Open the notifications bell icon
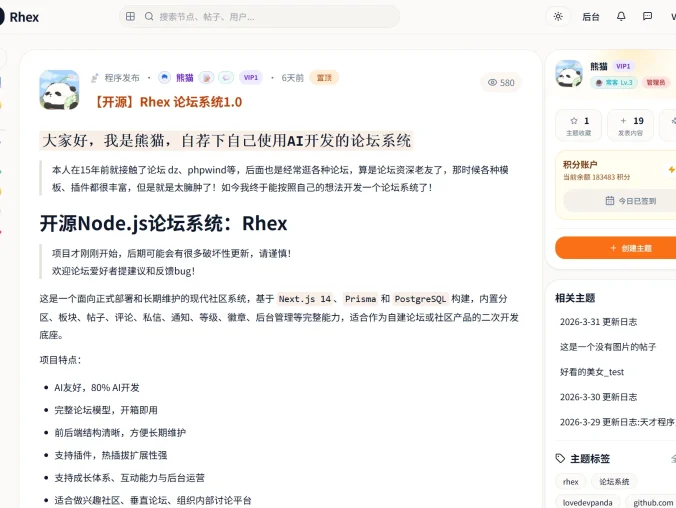 [621, 16]
